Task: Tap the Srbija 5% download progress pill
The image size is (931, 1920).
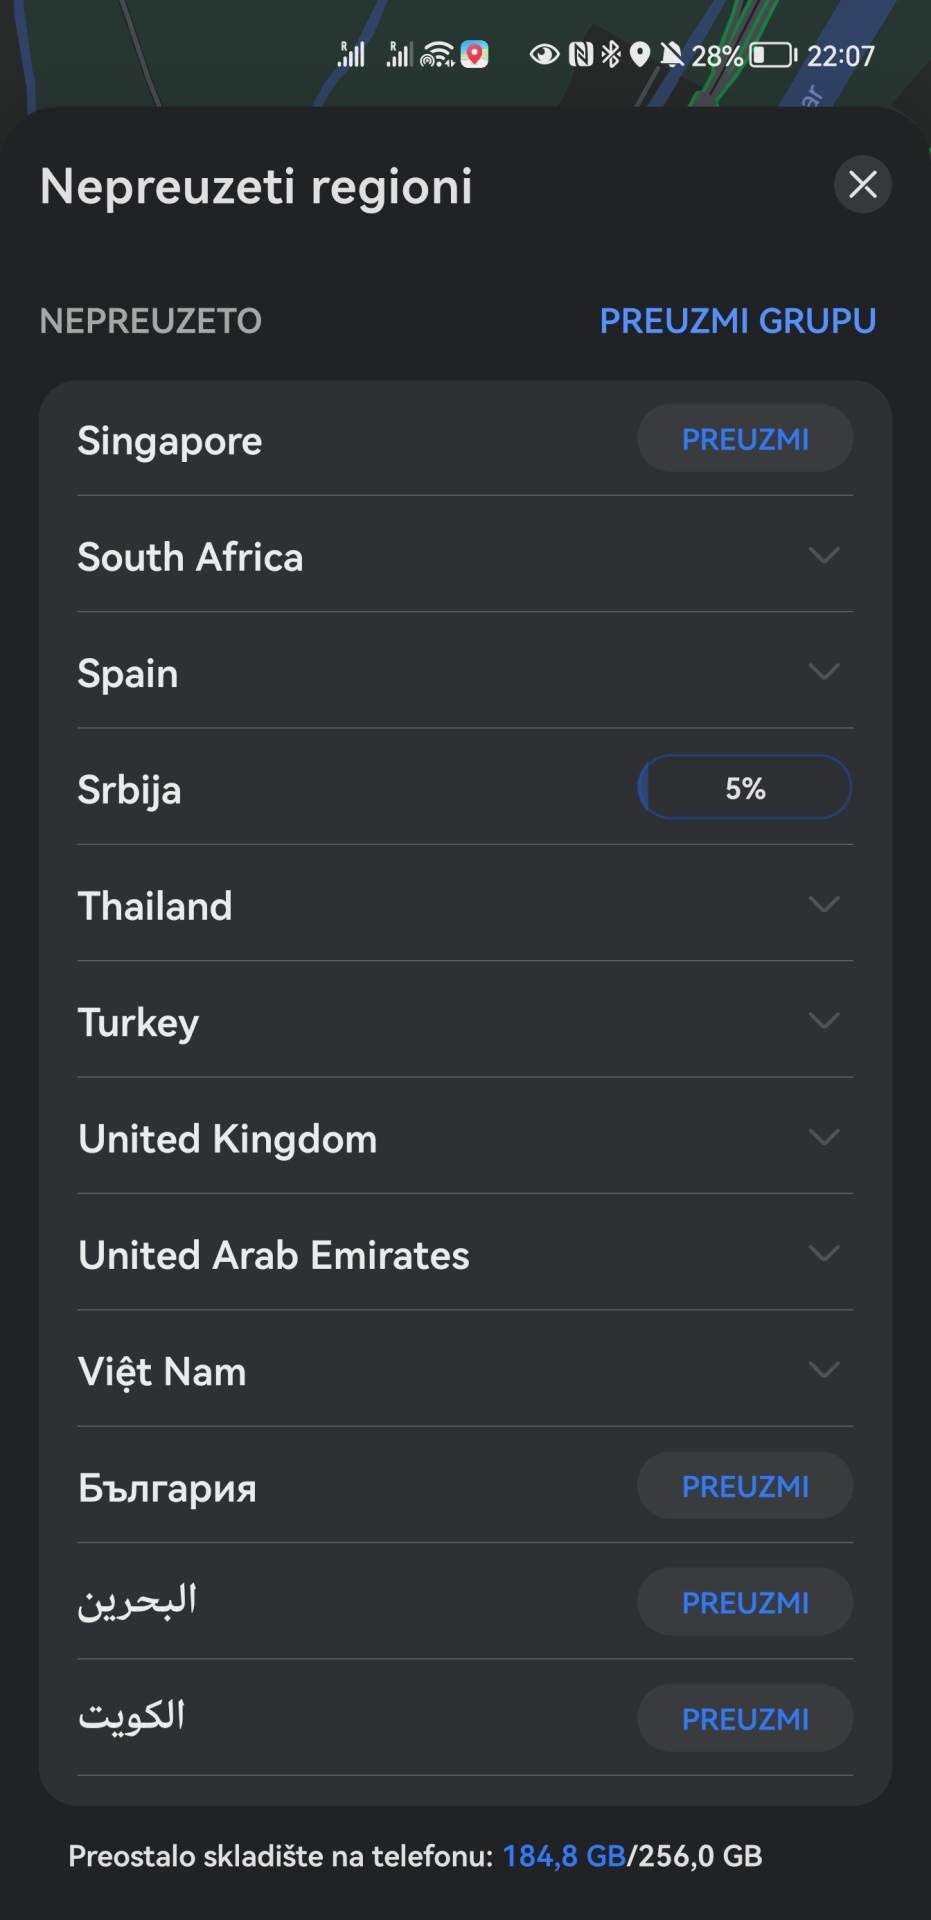Action: click(744, 788)
